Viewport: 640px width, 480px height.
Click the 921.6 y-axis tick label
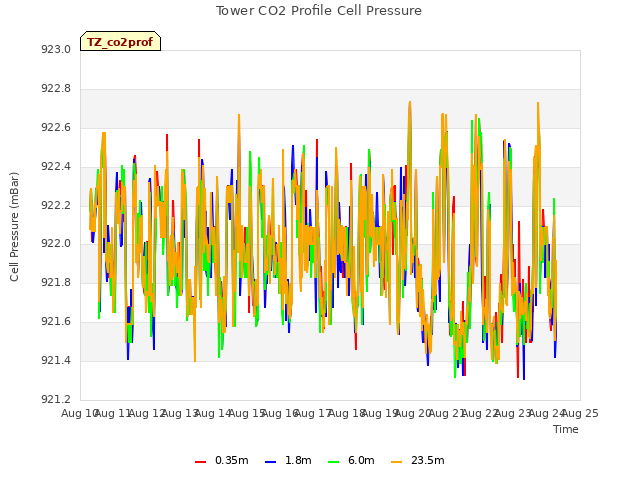pyautogui.click(x=56, y=322)
